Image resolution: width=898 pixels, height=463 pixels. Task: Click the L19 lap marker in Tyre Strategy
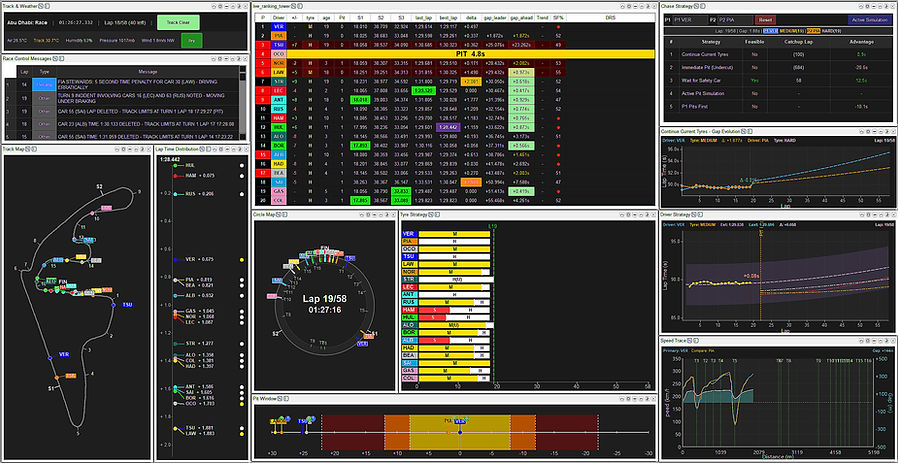tap(493, 226)
